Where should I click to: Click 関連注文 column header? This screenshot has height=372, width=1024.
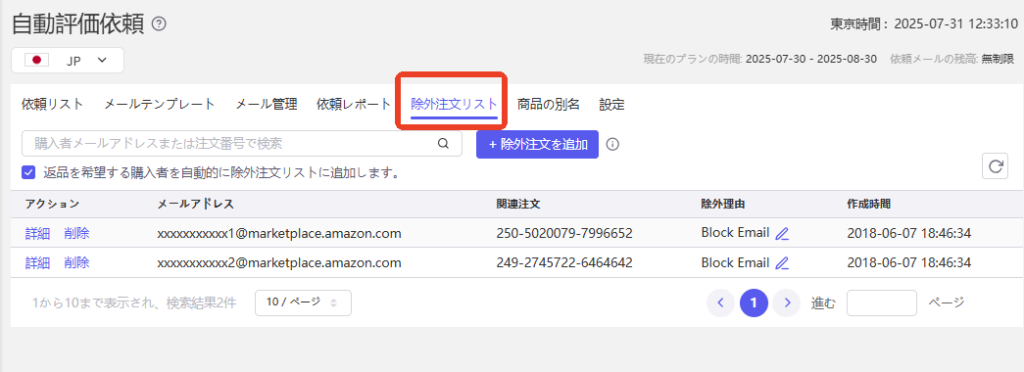[518, 204]
